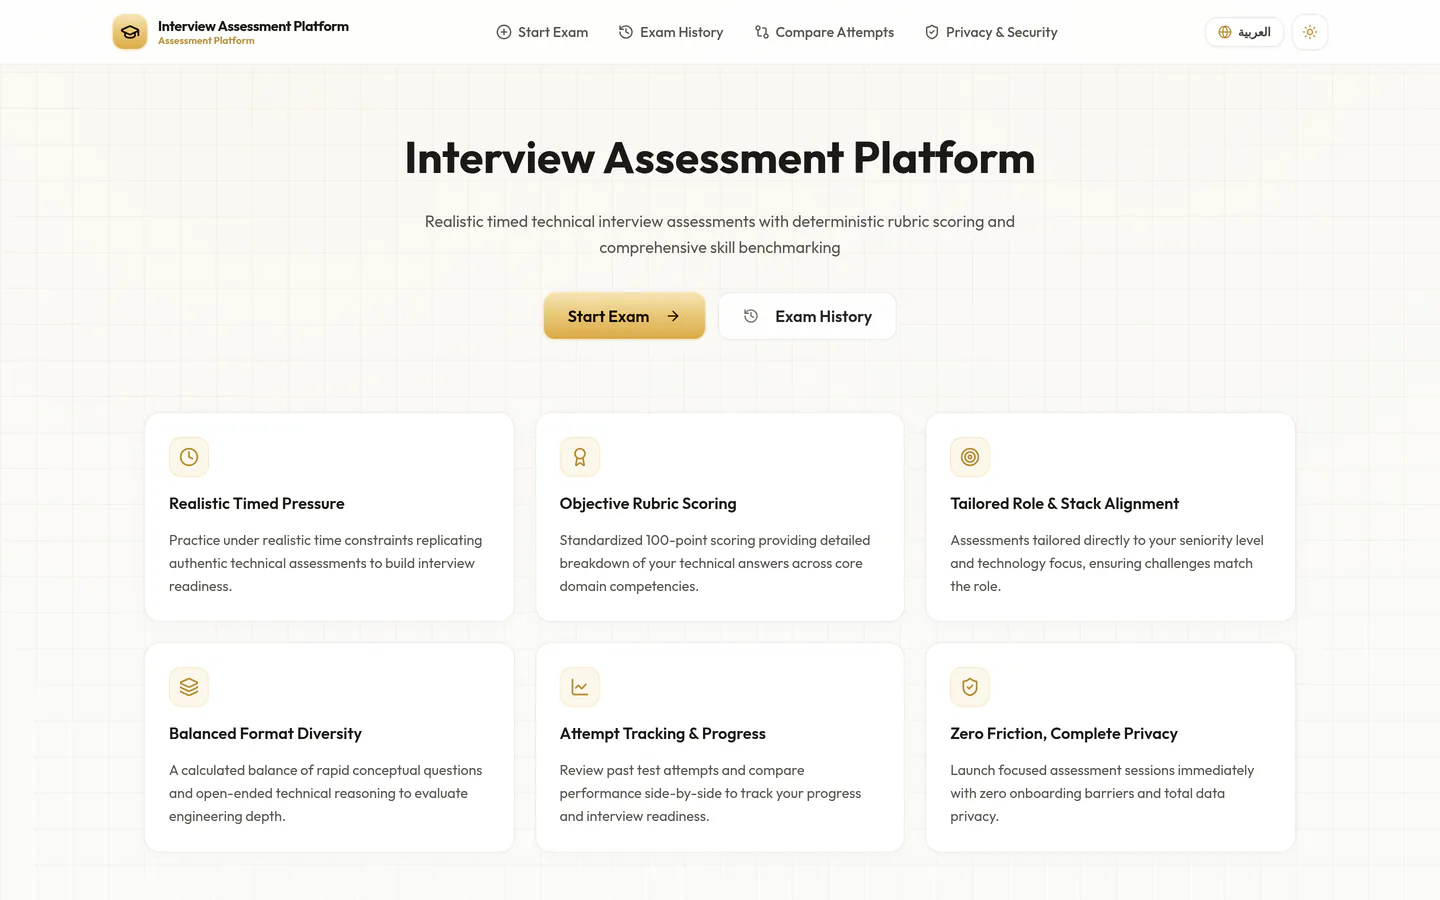
Task: Click the line chart icon on Attempt Tracking card
Action: click(x=580, y=687)
